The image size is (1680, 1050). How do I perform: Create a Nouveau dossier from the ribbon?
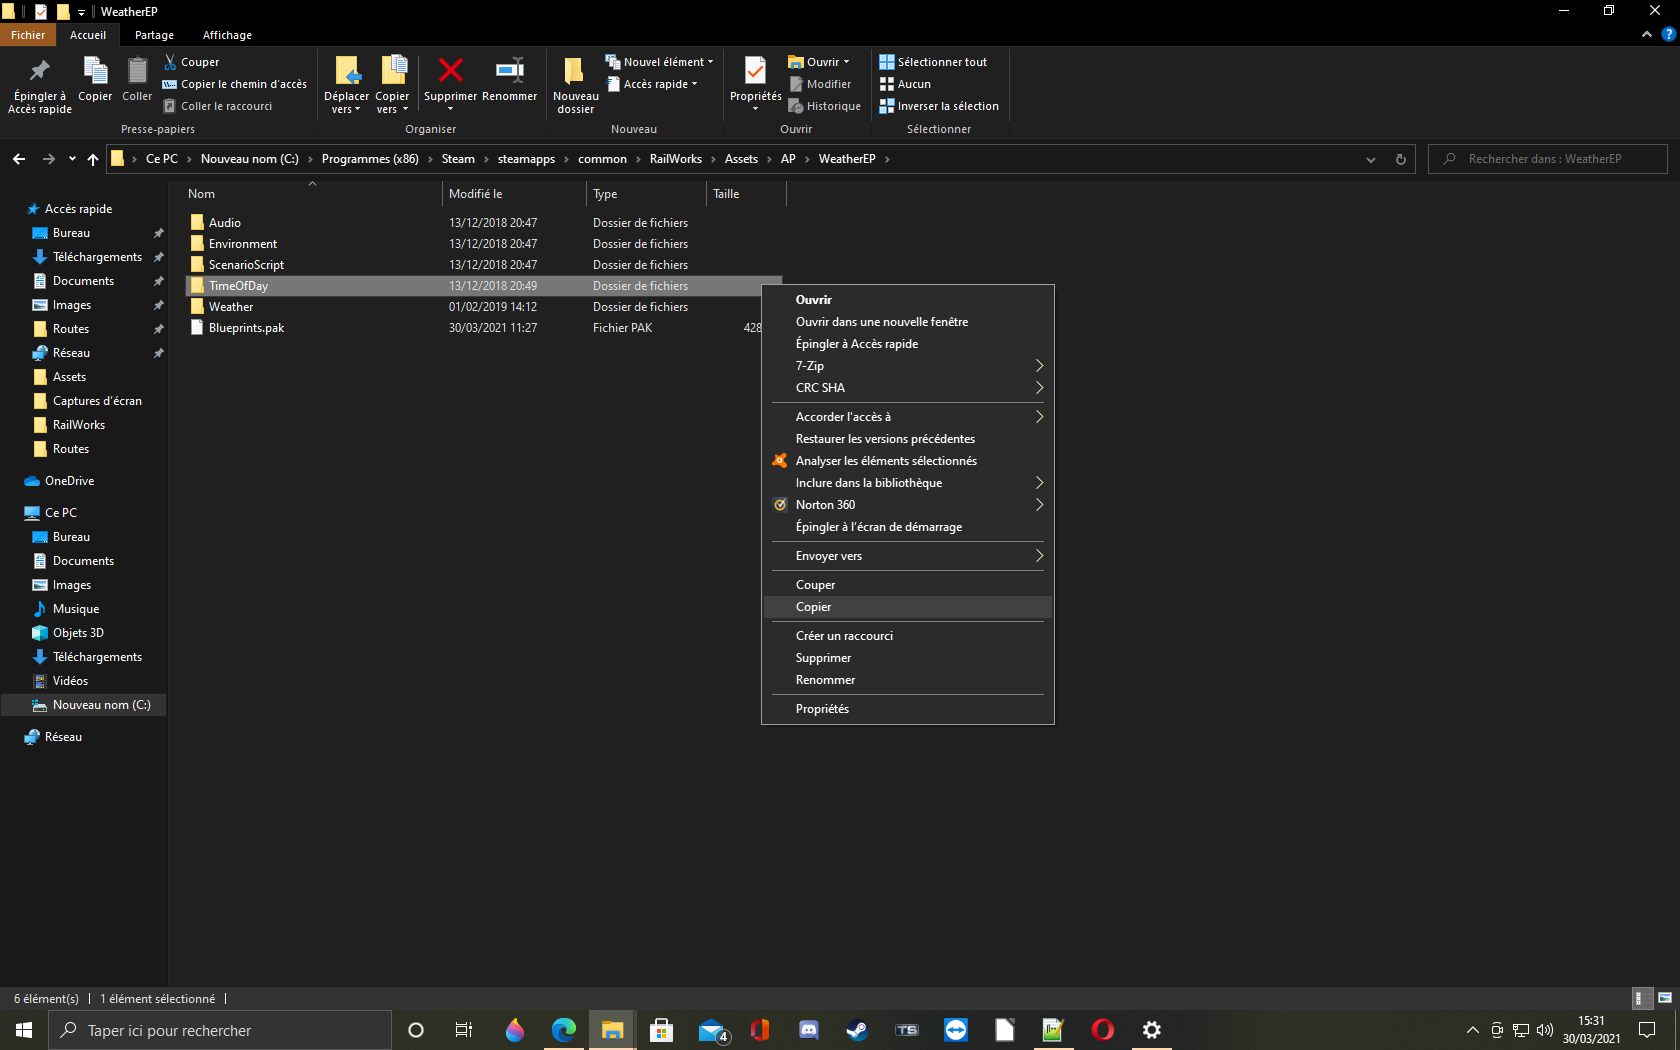(x=576, y=85)
